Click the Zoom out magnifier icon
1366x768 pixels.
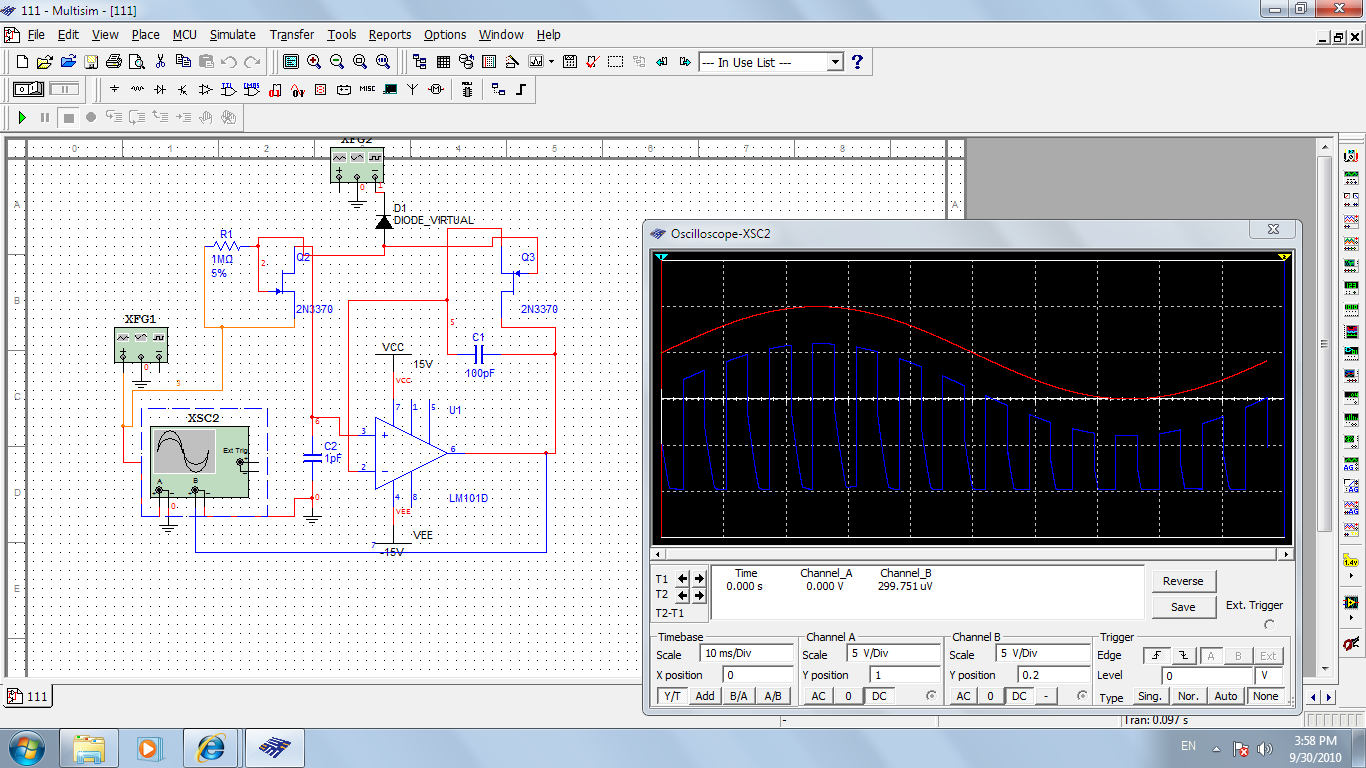[337, 61]
